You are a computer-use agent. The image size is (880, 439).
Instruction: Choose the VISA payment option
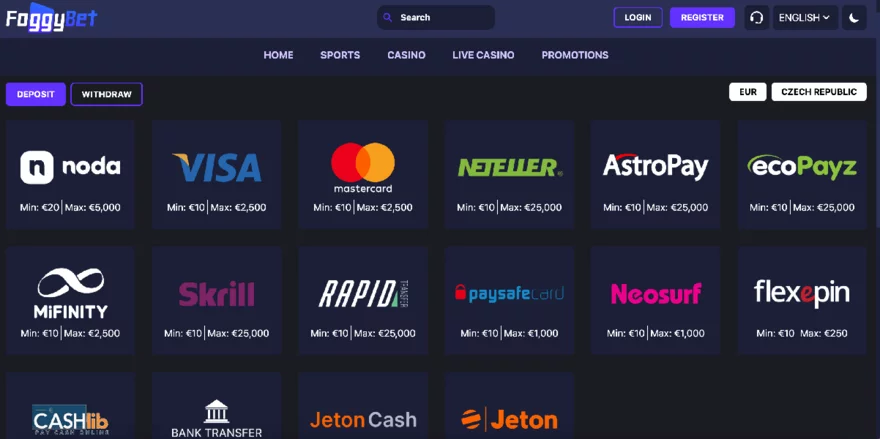coord(216,175)
